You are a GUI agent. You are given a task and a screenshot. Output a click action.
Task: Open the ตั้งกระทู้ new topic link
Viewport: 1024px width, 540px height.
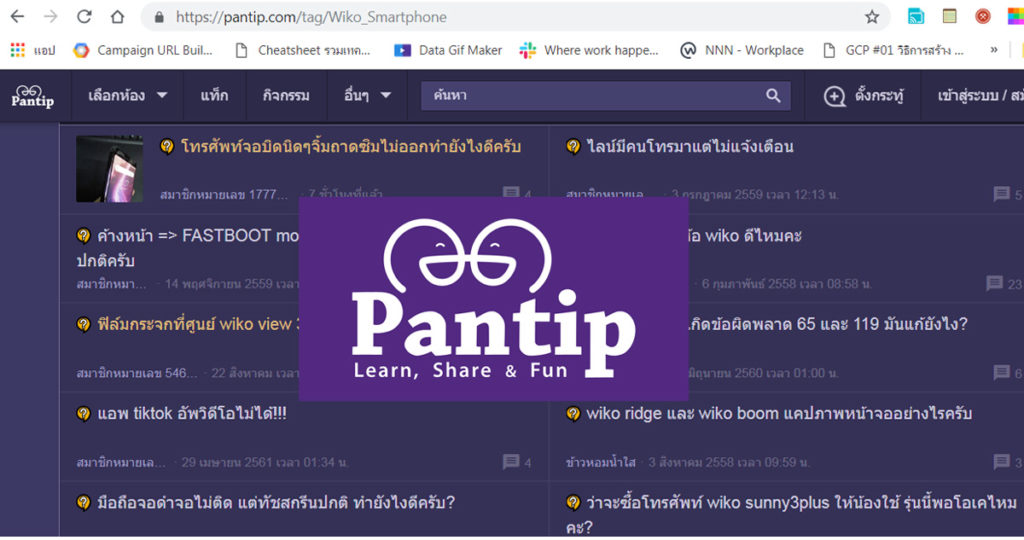point(879,96)
